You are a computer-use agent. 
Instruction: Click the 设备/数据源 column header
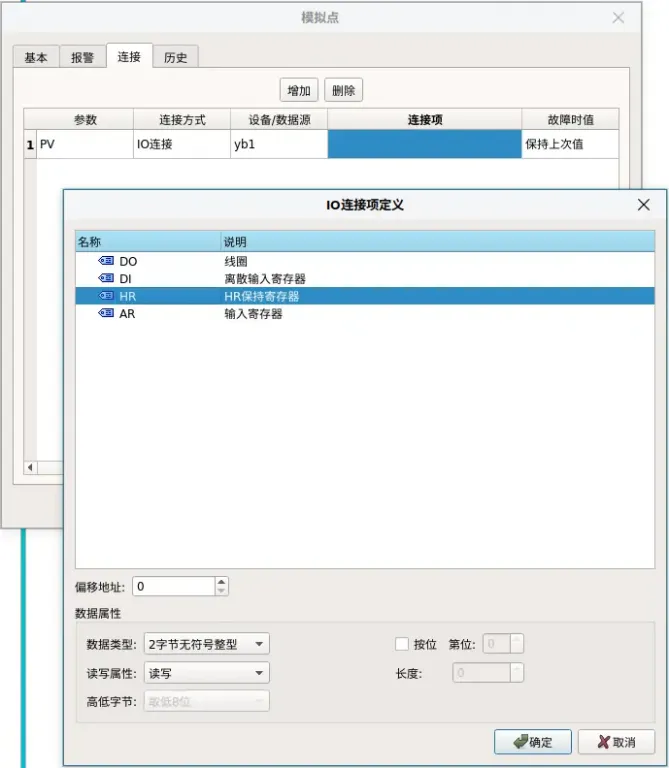pos(279,120)
